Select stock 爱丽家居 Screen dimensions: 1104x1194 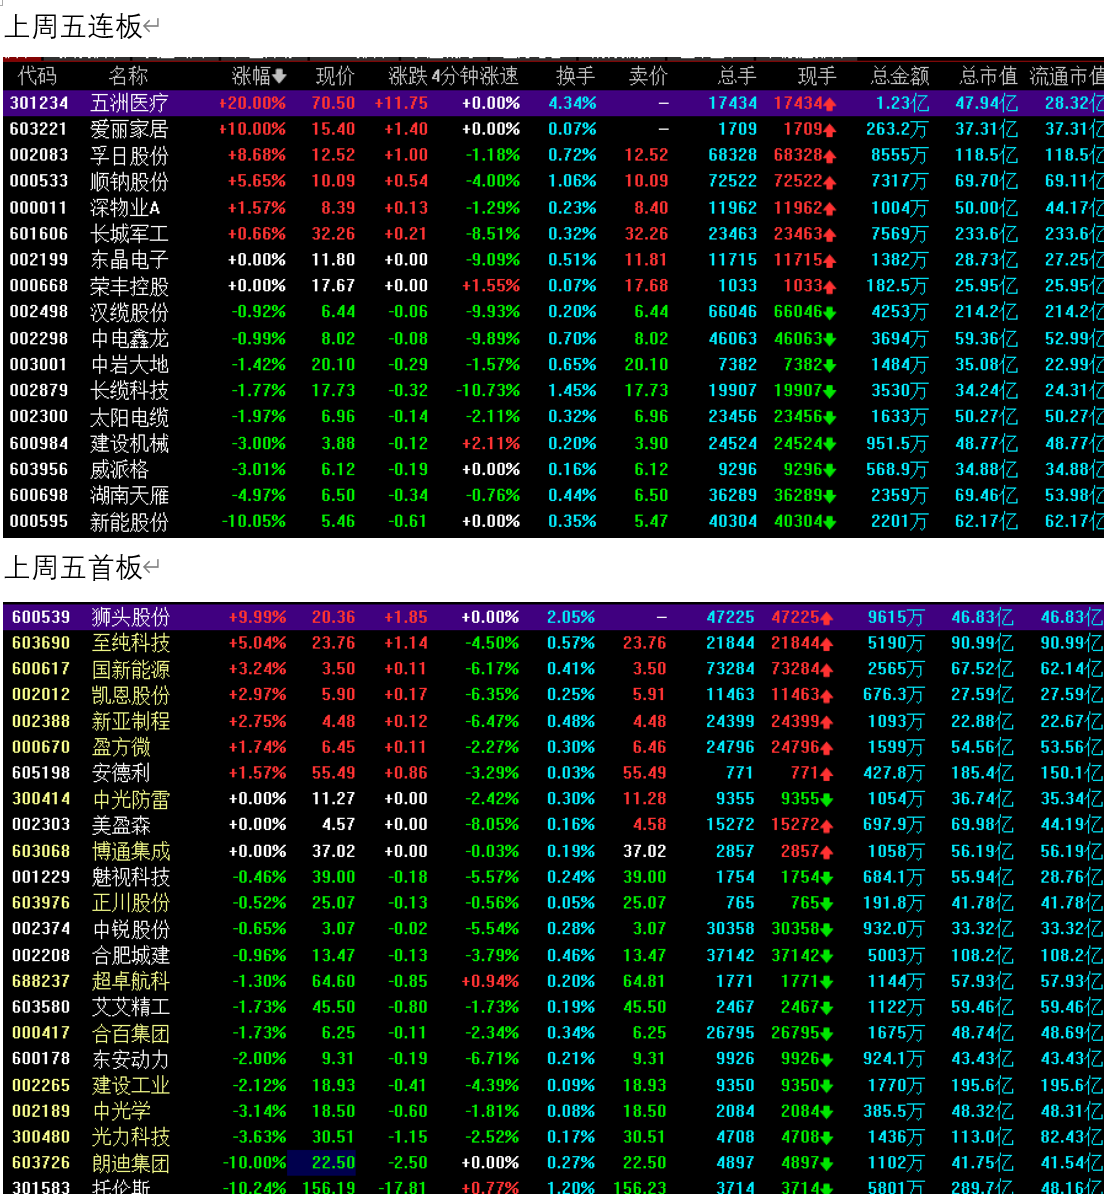click(x=129, y=129)
